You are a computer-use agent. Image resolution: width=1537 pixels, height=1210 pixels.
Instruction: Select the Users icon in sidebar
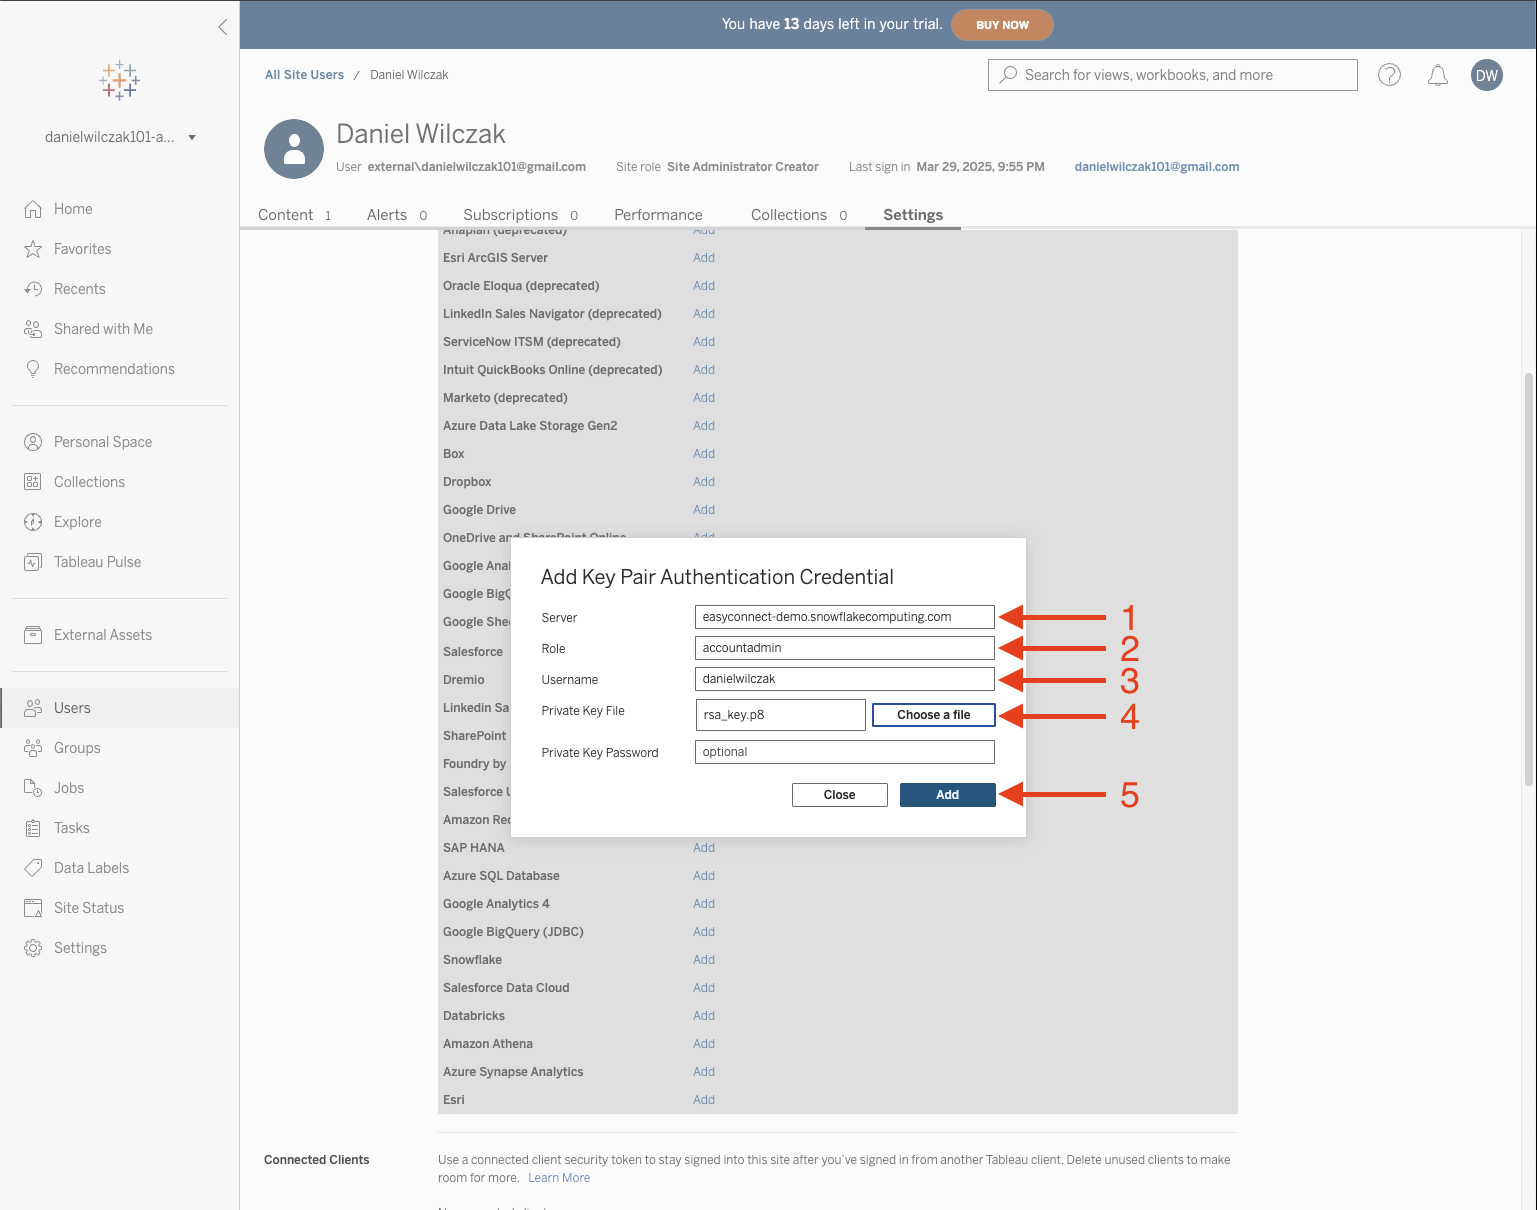[x=33, y=708]
